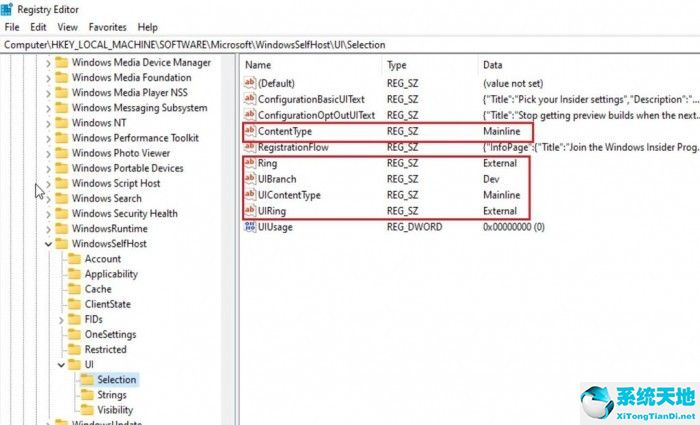The width and height of the screenshot is (700, 425).
Task: Collapse the UI subkey node
Action: click(x=61, y=365)
